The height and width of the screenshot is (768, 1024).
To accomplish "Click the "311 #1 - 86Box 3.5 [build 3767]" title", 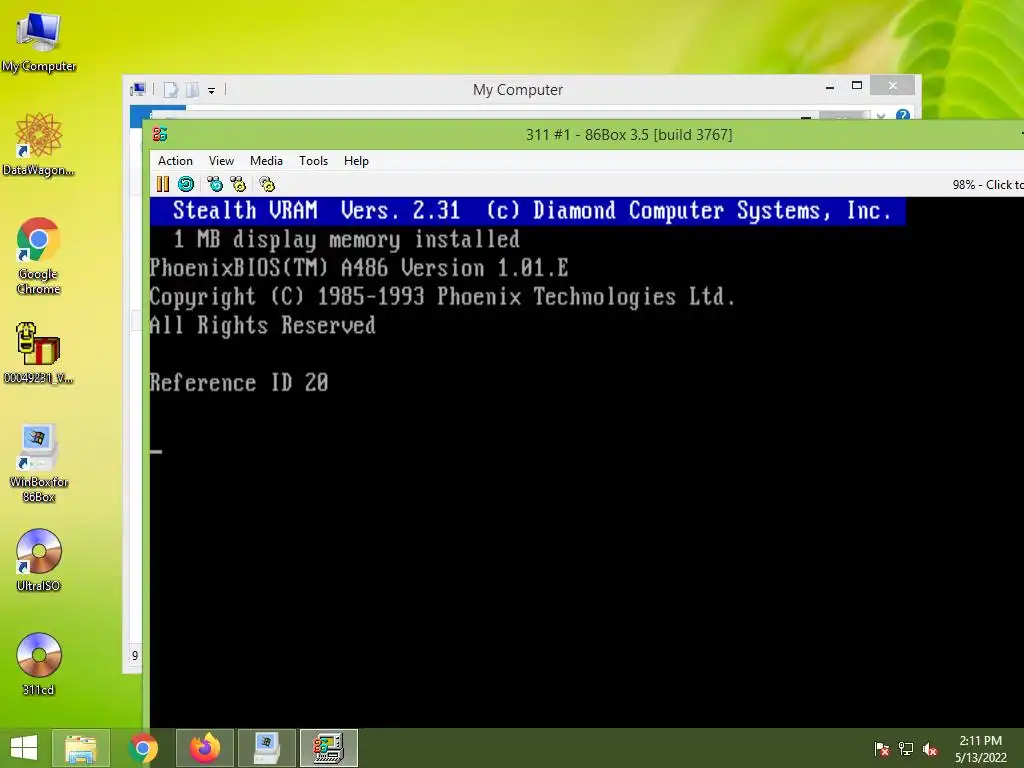I will point(629,135).
